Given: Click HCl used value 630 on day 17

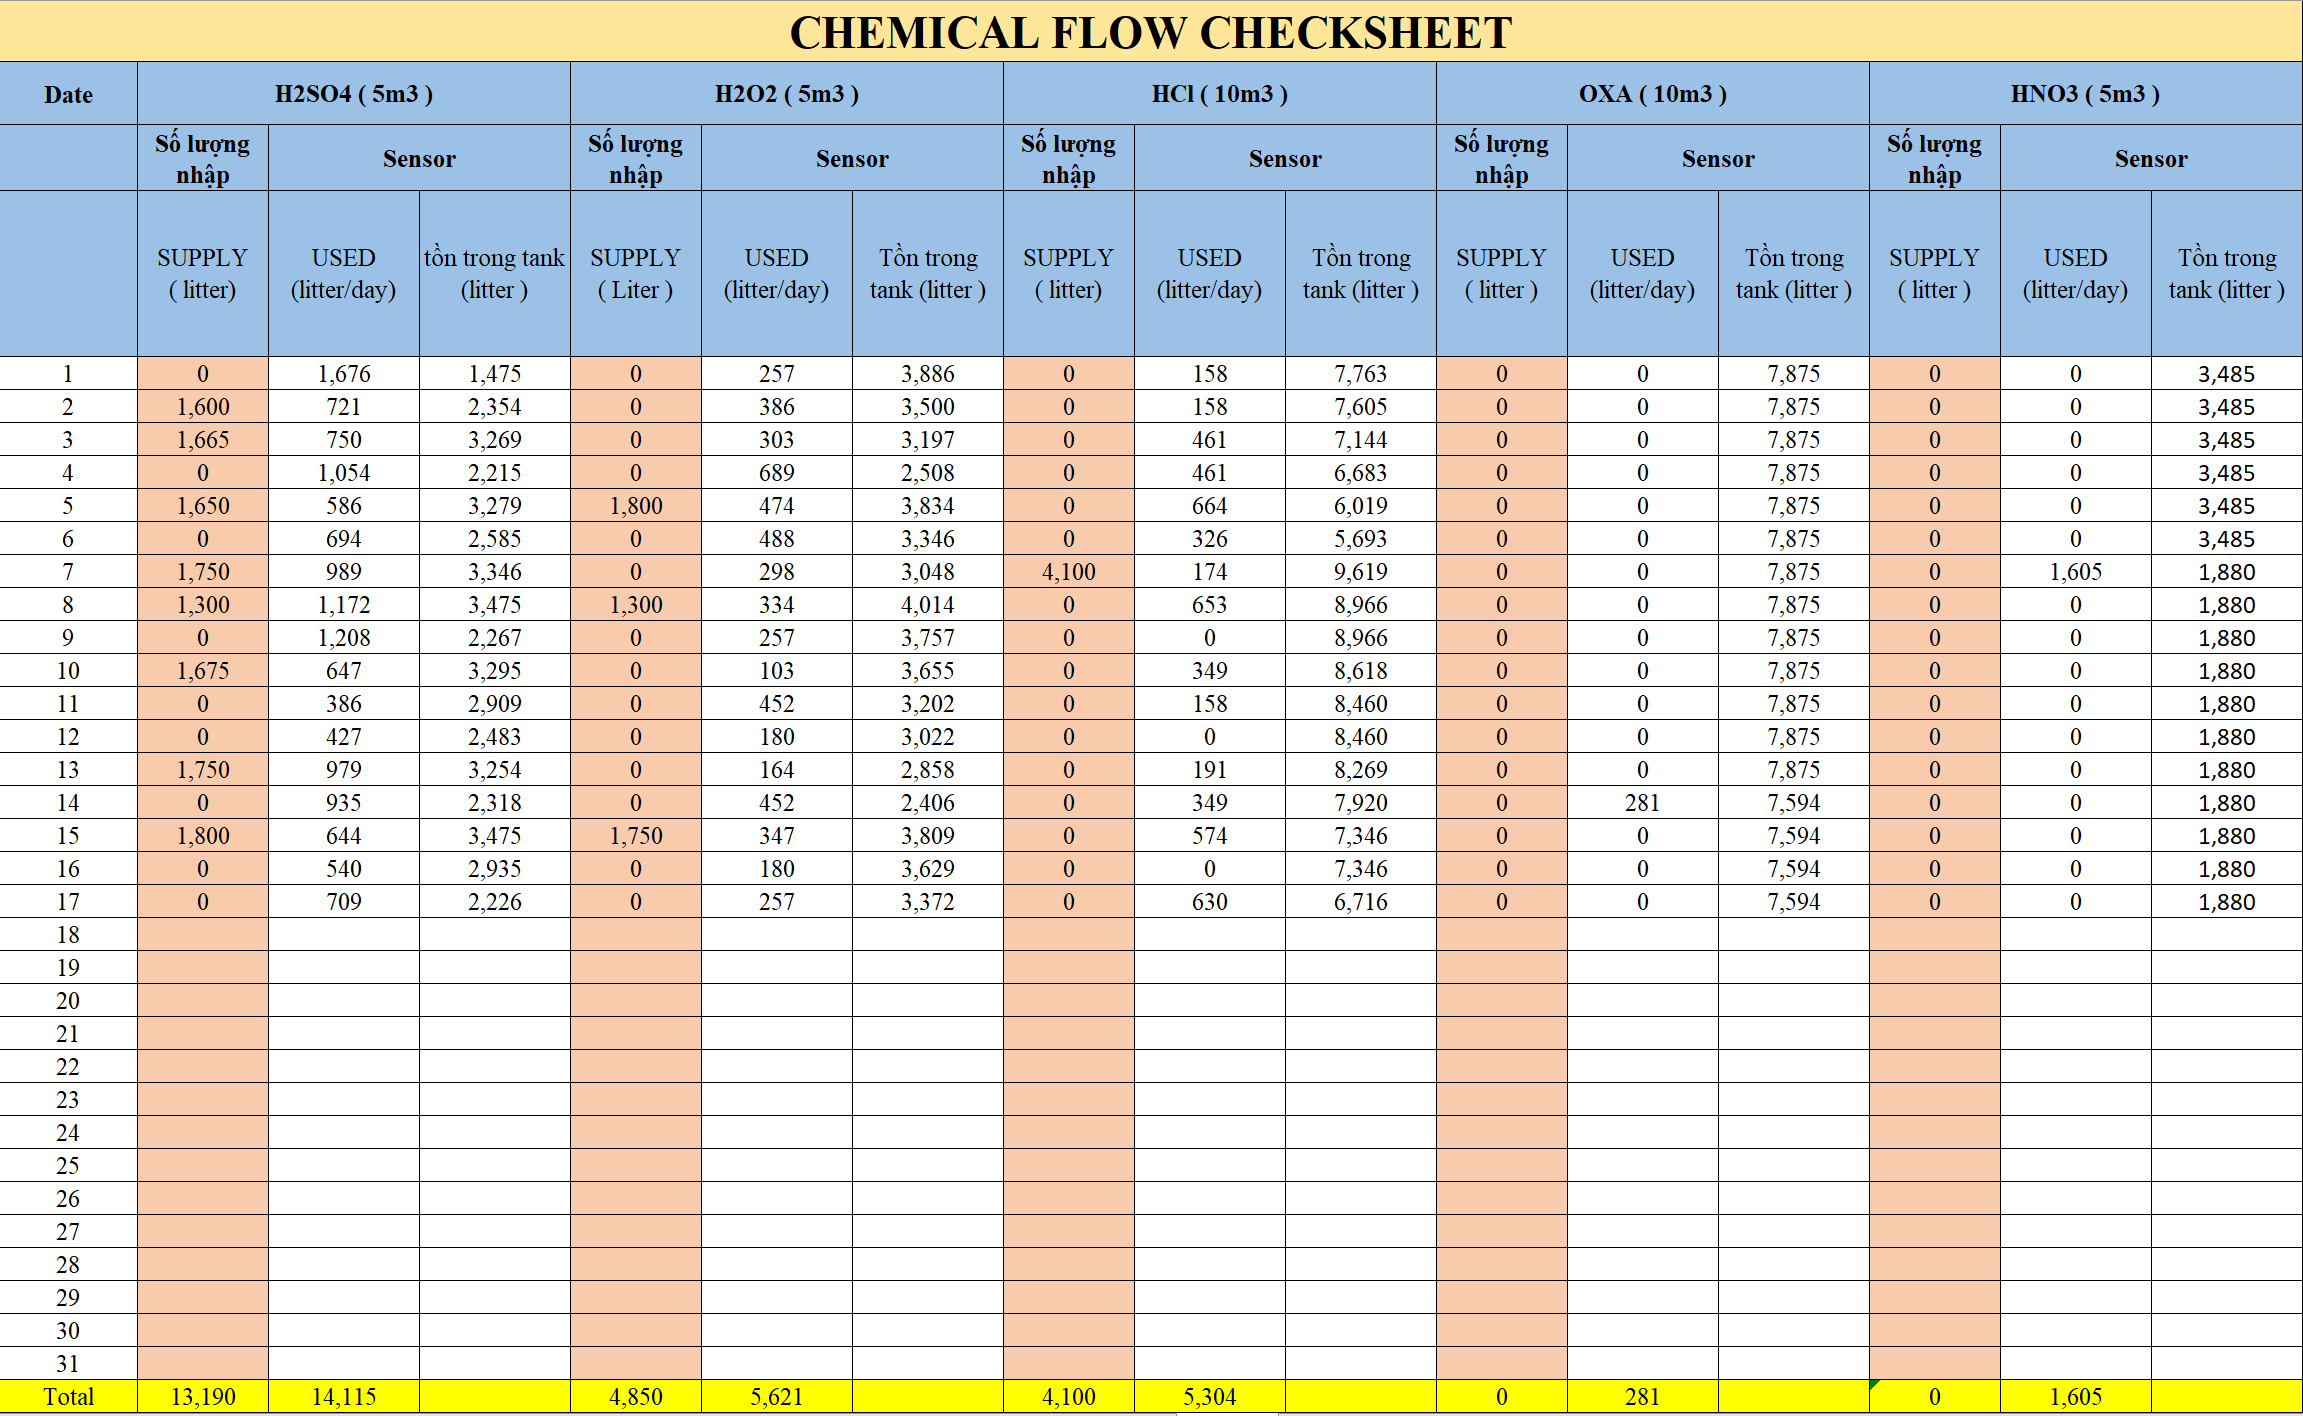Looking at the screenshot, I should point(1210,902).
